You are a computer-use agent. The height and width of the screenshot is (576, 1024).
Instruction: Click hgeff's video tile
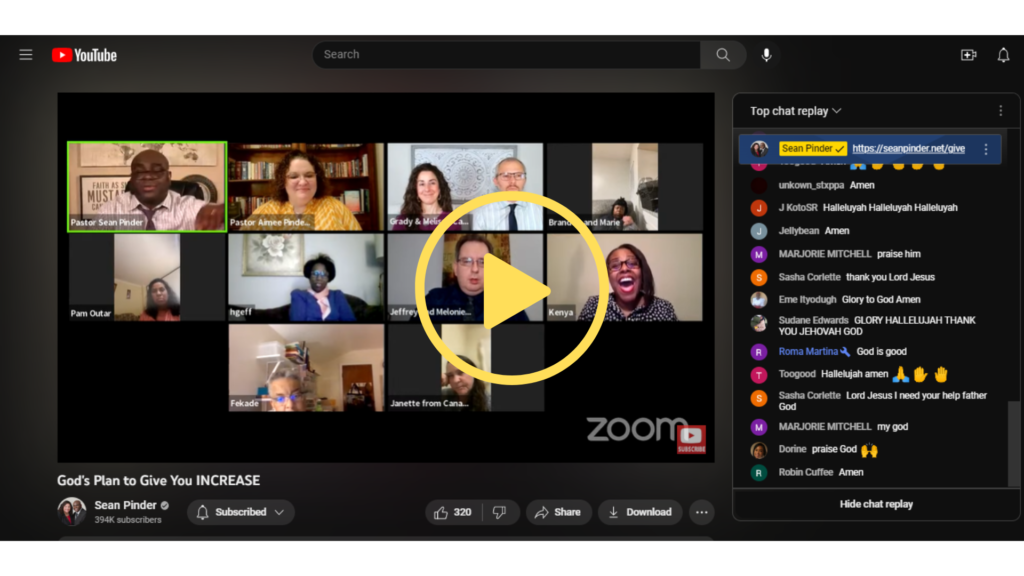(x=306, y=278)
